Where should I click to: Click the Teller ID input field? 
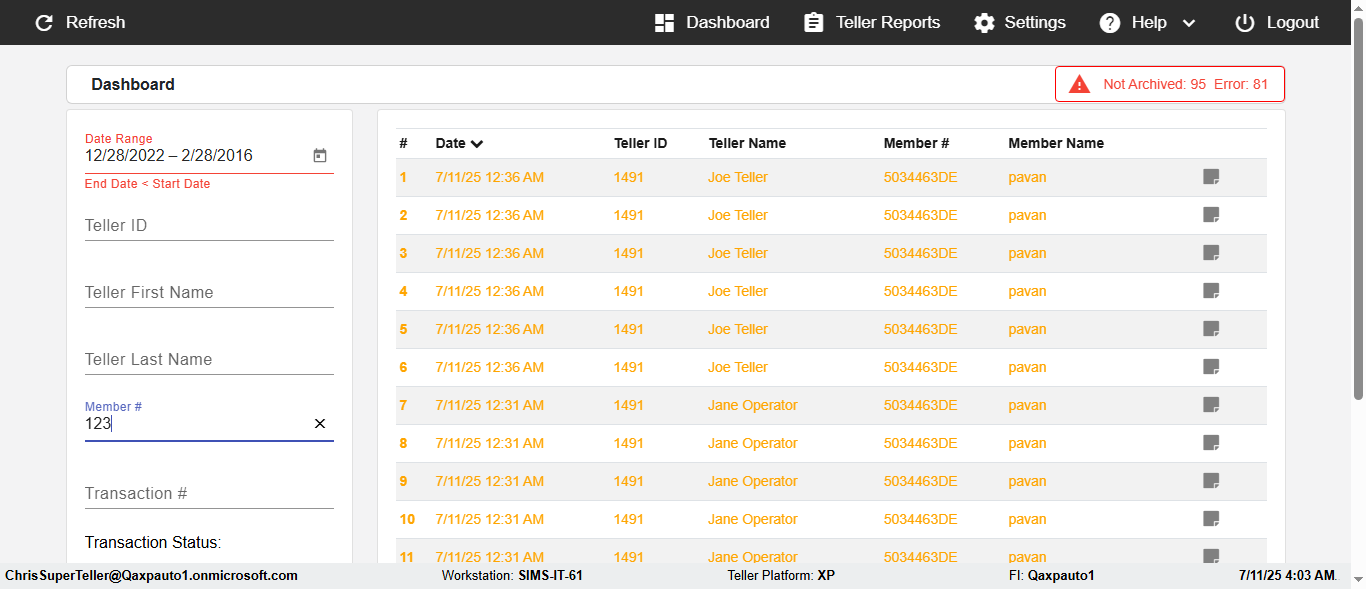click(209, 226)
